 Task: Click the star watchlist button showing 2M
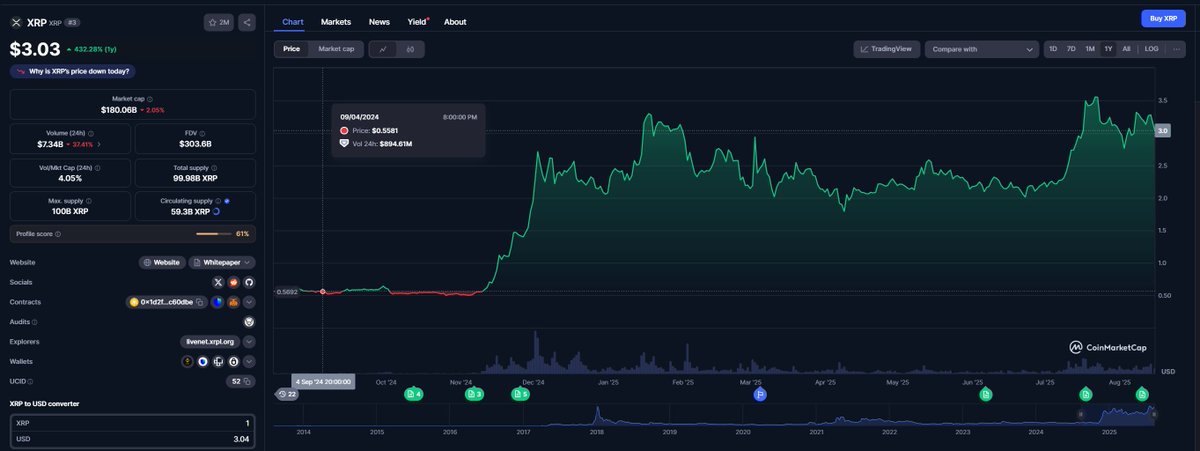point(219,22)
